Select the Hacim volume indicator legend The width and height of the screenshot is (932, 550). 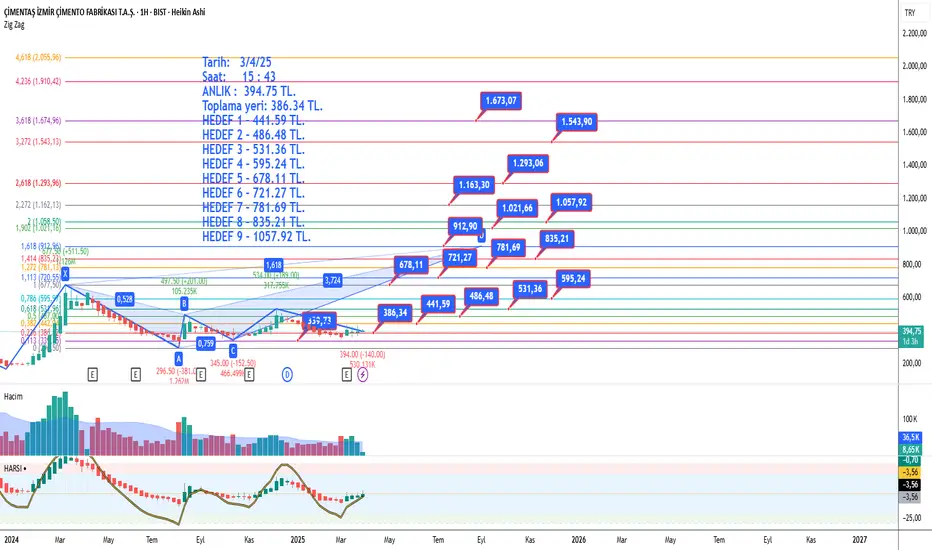click(x=13, y=397)
